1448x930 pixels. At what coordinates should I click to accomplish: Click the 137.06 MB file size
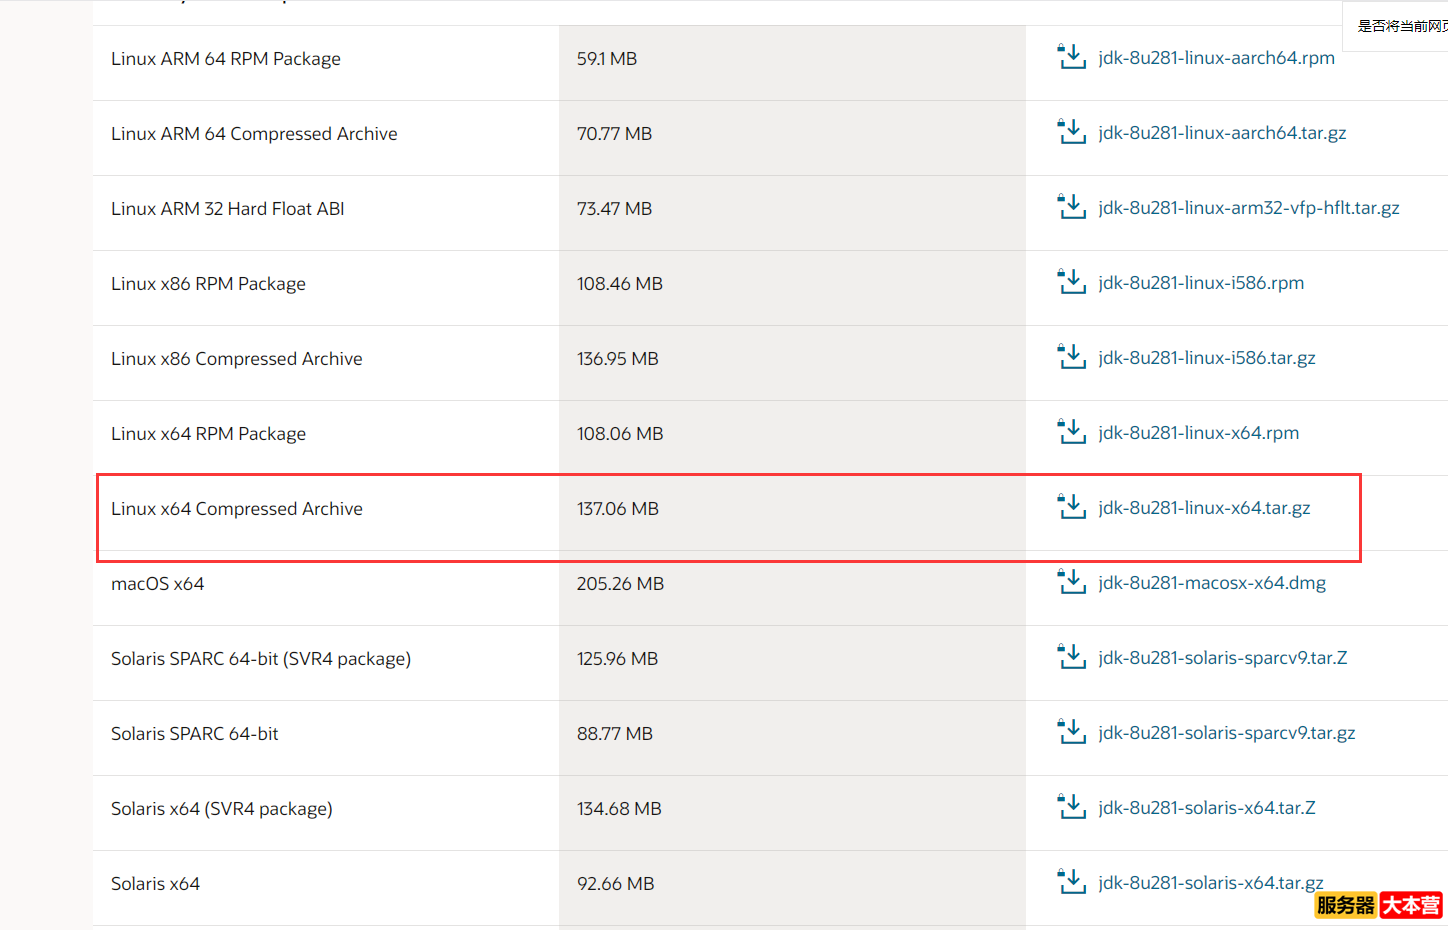click(618, 509)
